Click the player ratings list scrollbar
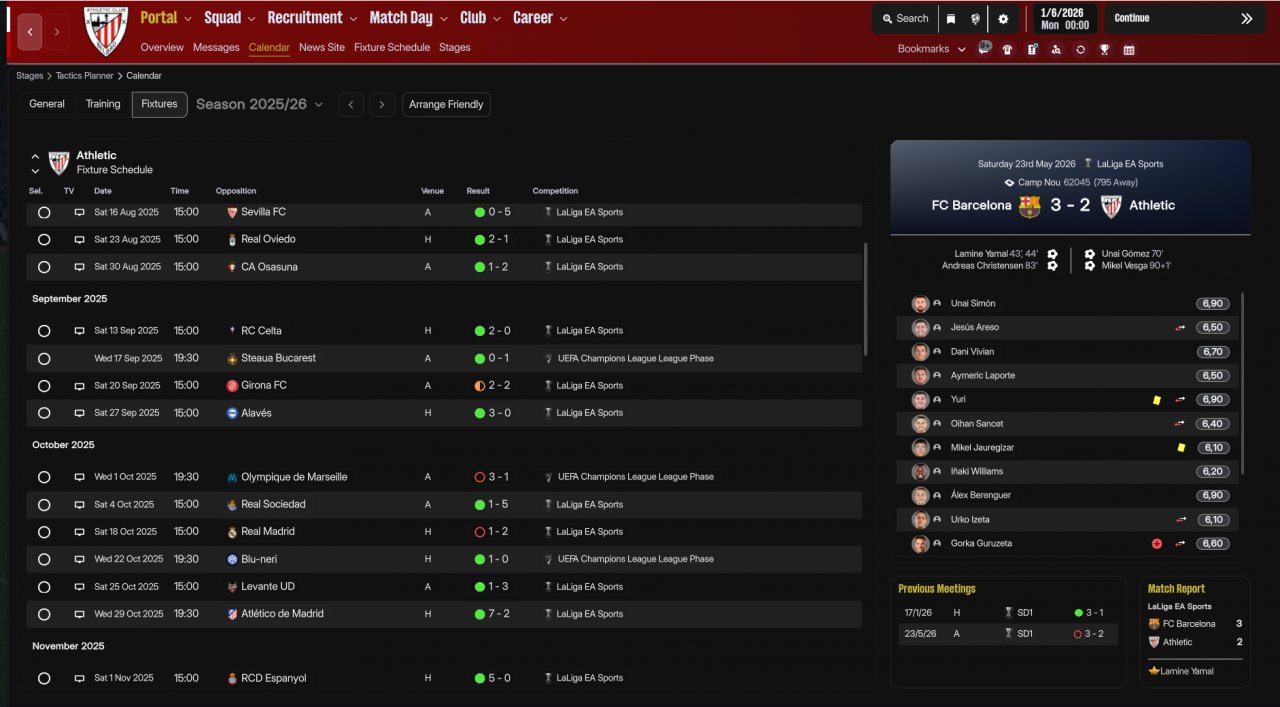Viewport: 1280px width, 707px height. [1243, 384]
